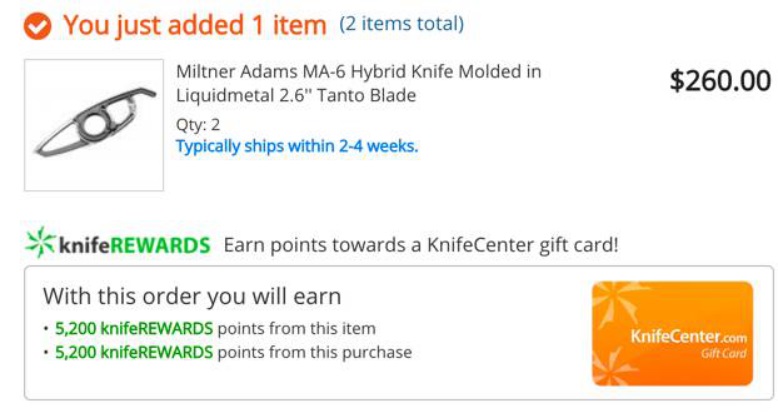This screenshot has height=413, width=778.
Task: Click the $260.00 price
Action: point(720,80)
